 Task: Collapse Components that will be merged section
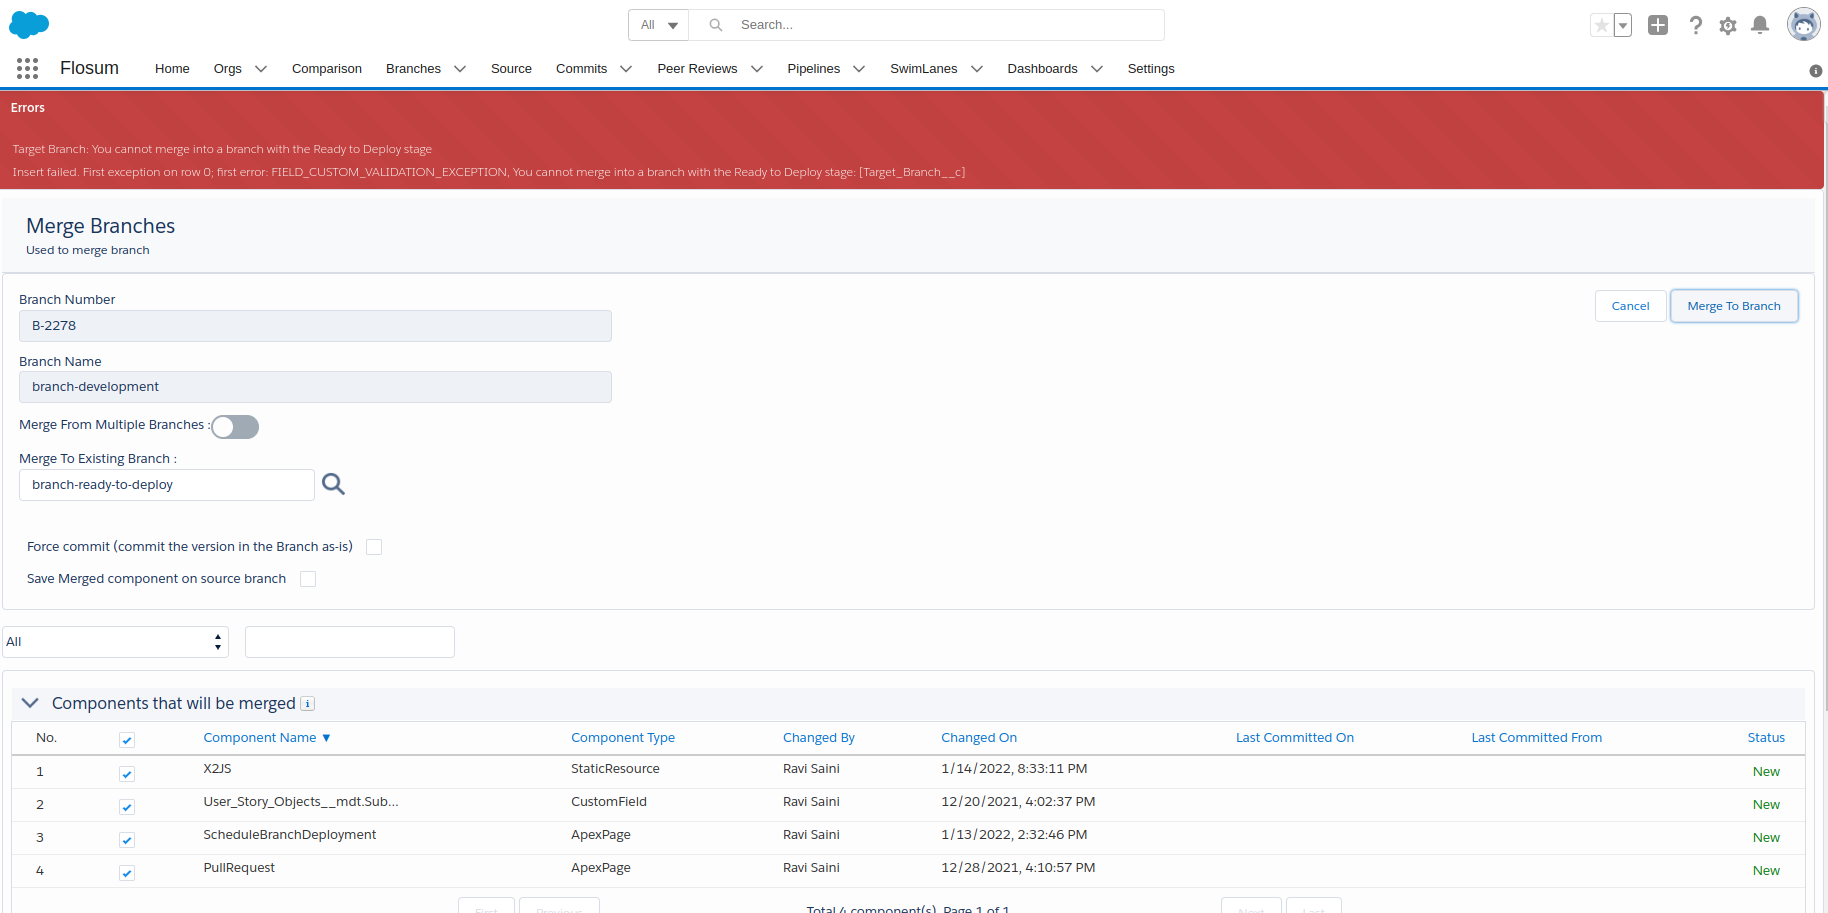click(x=30, y=703)
